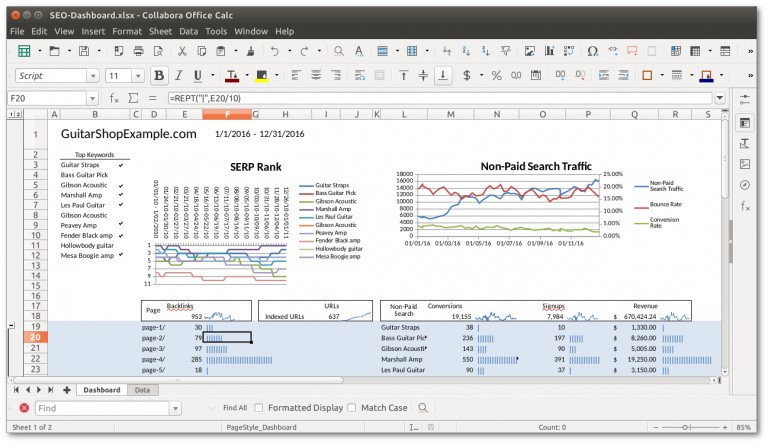Enable the Formatted Display checkbox
The width and height of the screenshot is (768, 444).
[x=259, y=408]
